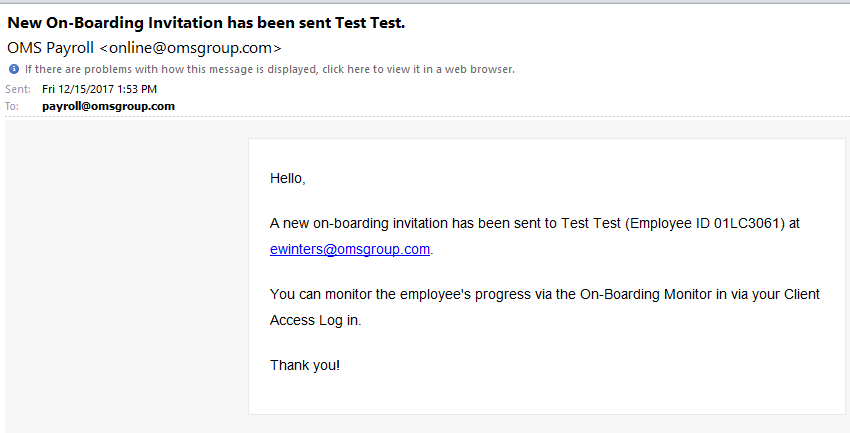Click the 'Access Log in.' text line
Viewport: 850px width, 433px height.
click(315, 320)
